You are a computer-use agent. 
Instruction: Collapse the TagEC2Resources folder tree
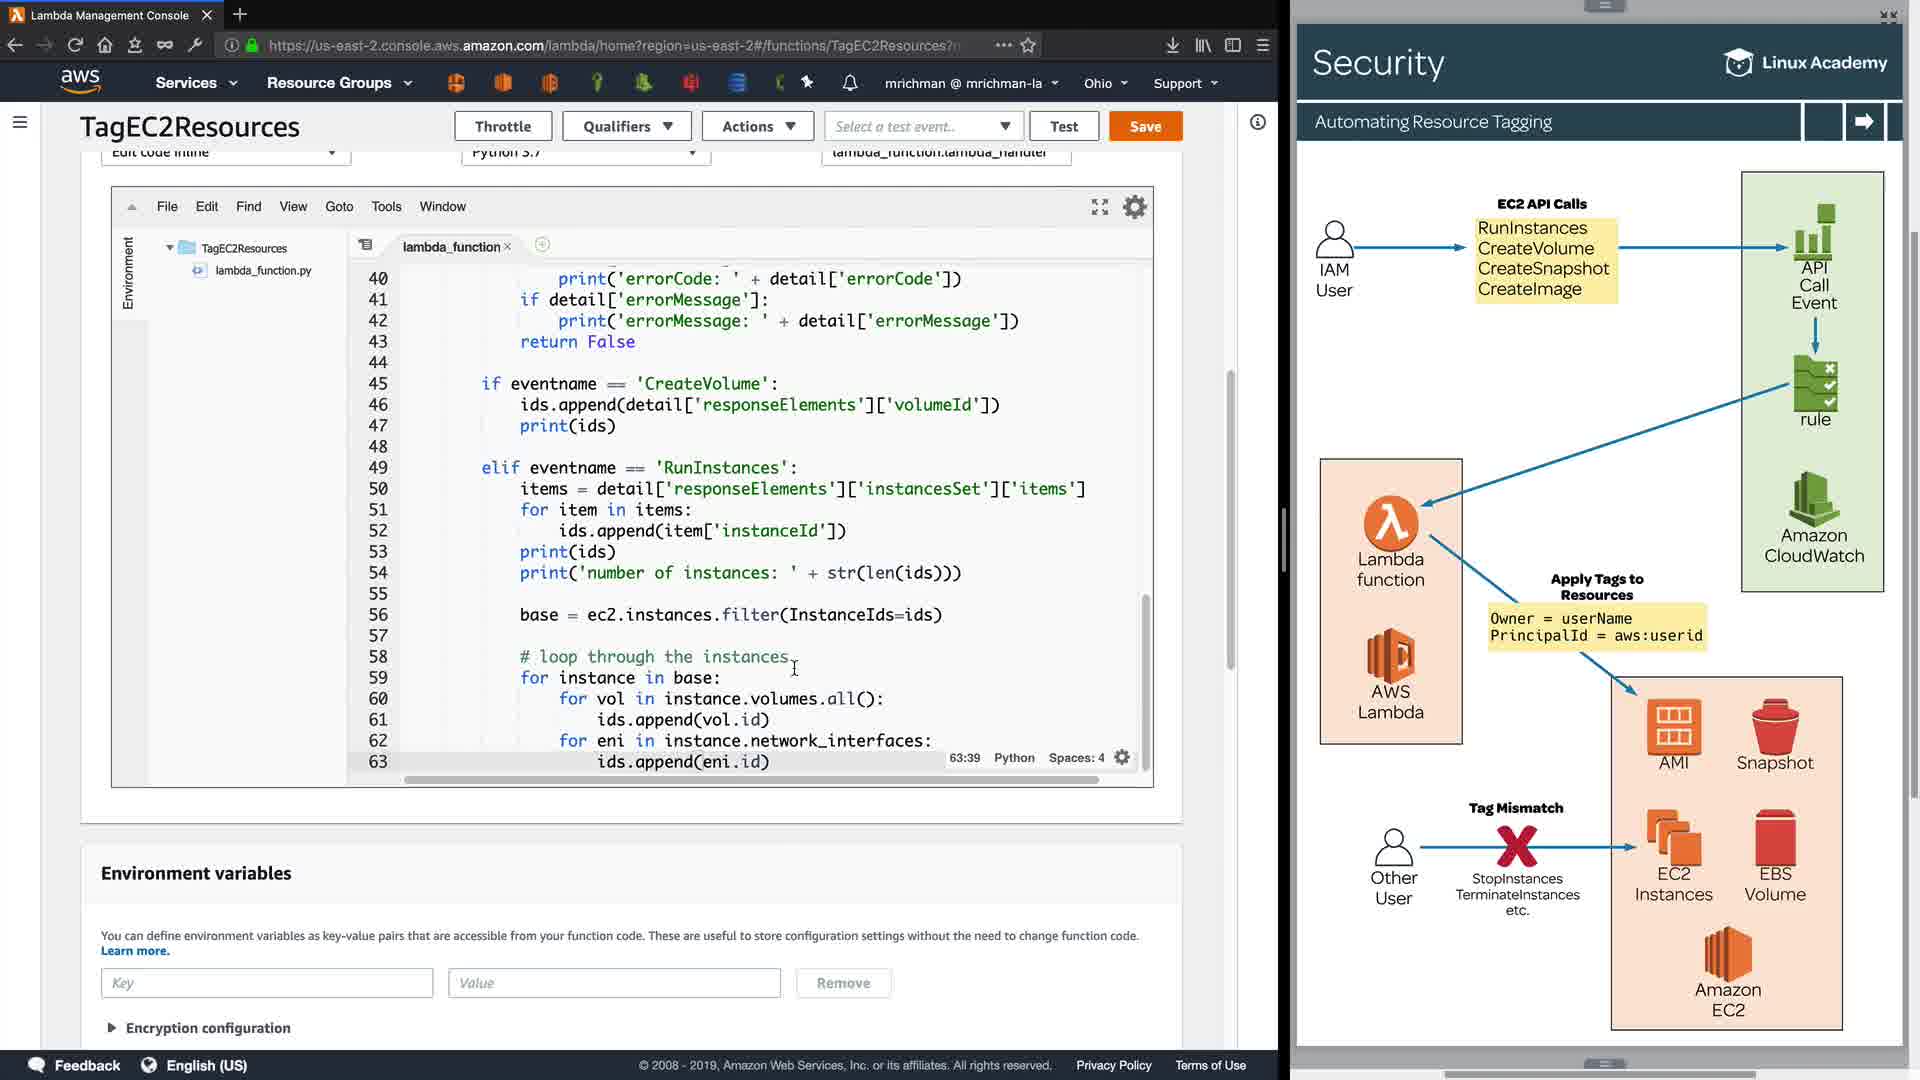pyautogui.click(x=170, y=248)
